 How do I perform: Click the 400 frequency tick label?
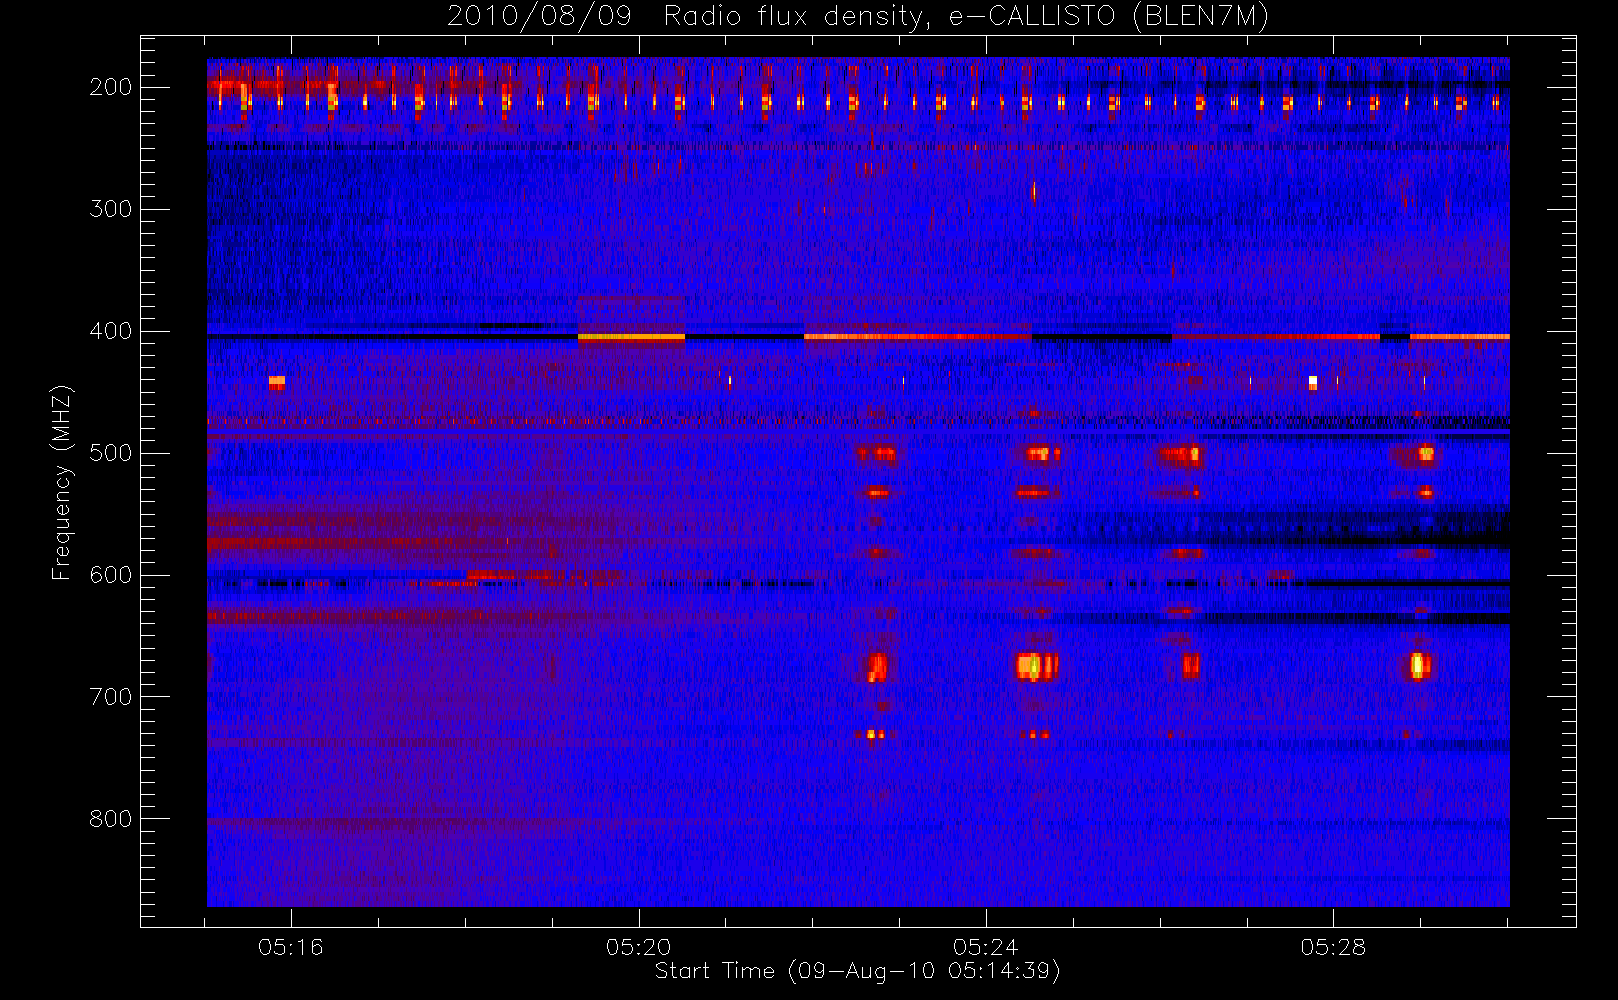[111, 331]
